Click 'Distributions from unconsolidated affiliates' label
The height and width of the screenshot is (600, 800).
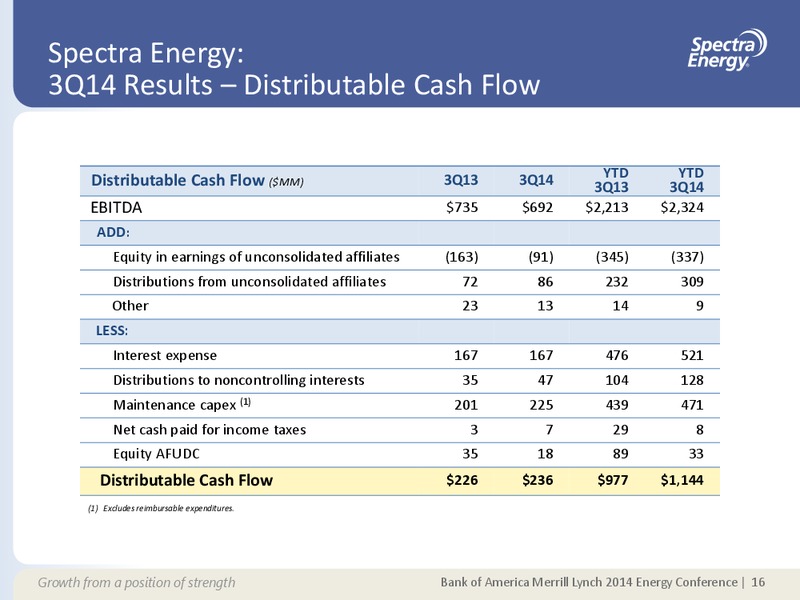(x=249, y=282)
